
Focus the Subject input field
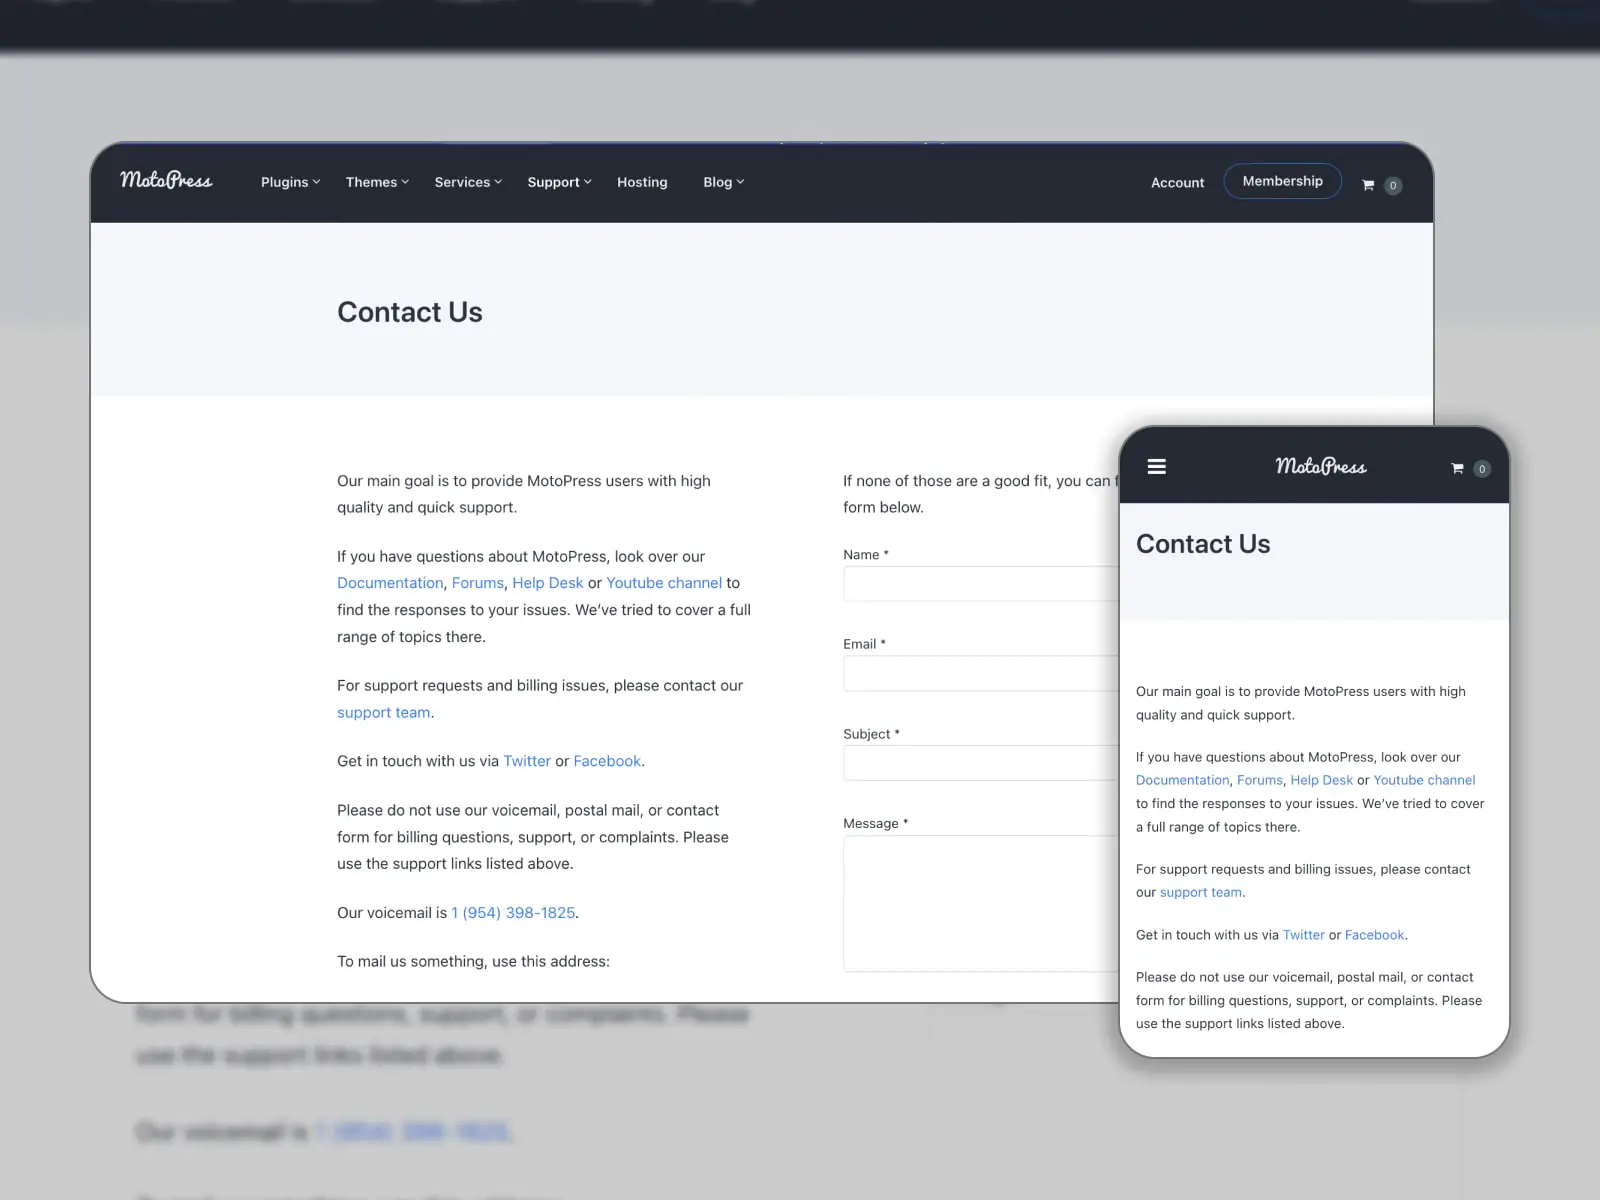point(980,763)
